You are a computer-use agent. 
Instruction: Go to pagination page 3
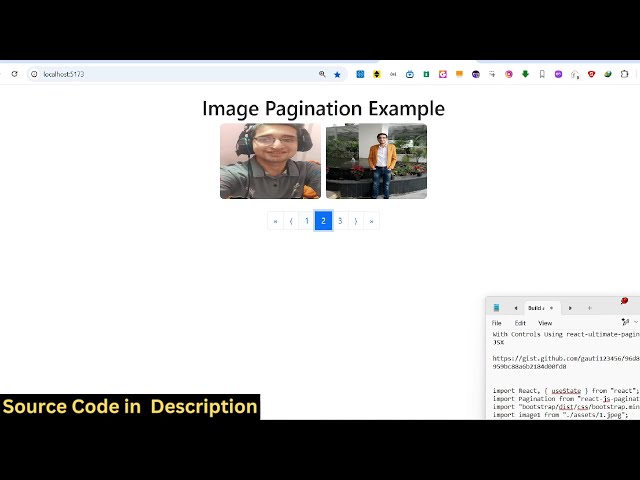[340, 221]
